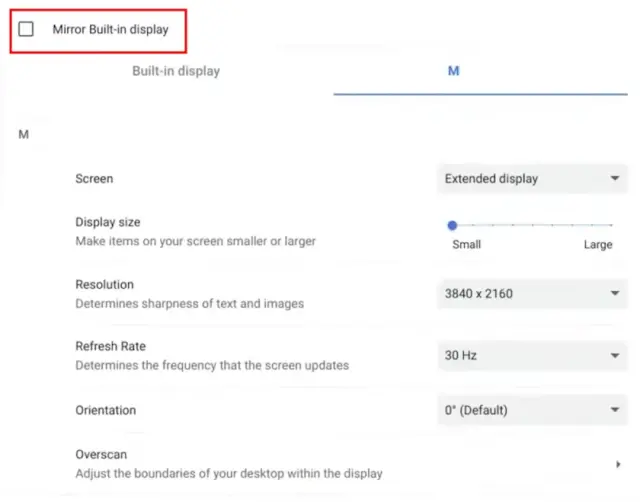Viewport: 640px width, 502px height.
Task: Set Display size slider to the Large end
Action: pos(611,225)
